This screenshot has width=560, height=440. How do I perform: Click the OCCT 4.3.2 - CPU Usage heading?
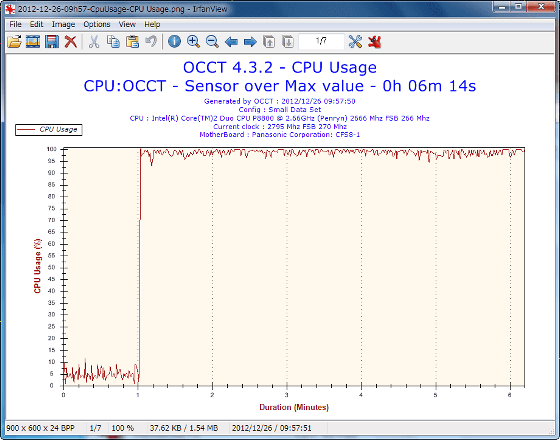point(280,67)
